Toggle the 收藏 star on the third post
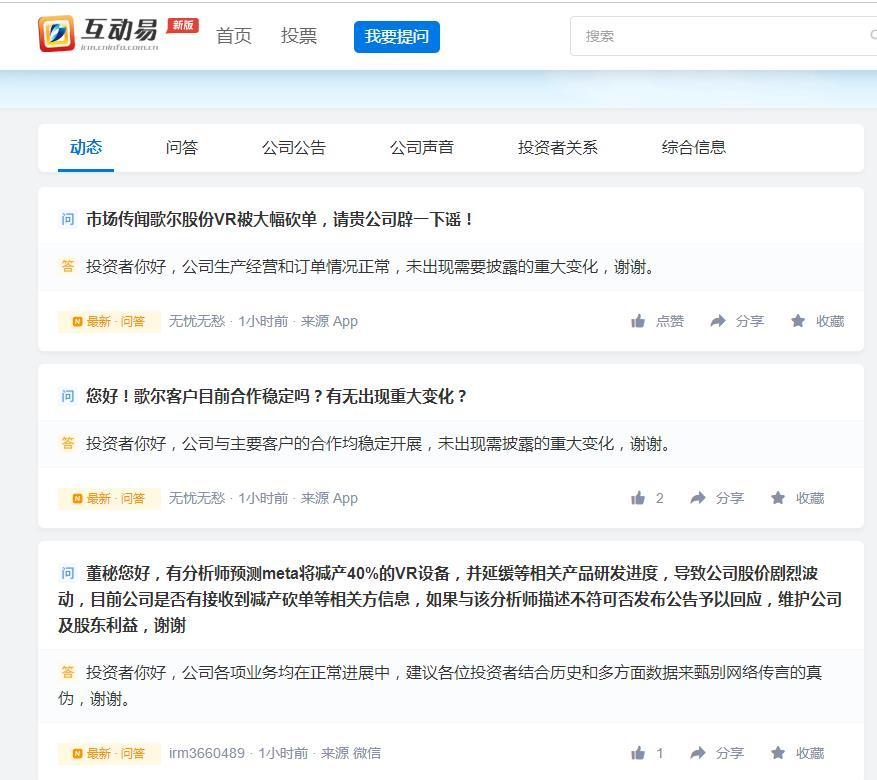Screen dimensions: 877x780 [797, 753]
